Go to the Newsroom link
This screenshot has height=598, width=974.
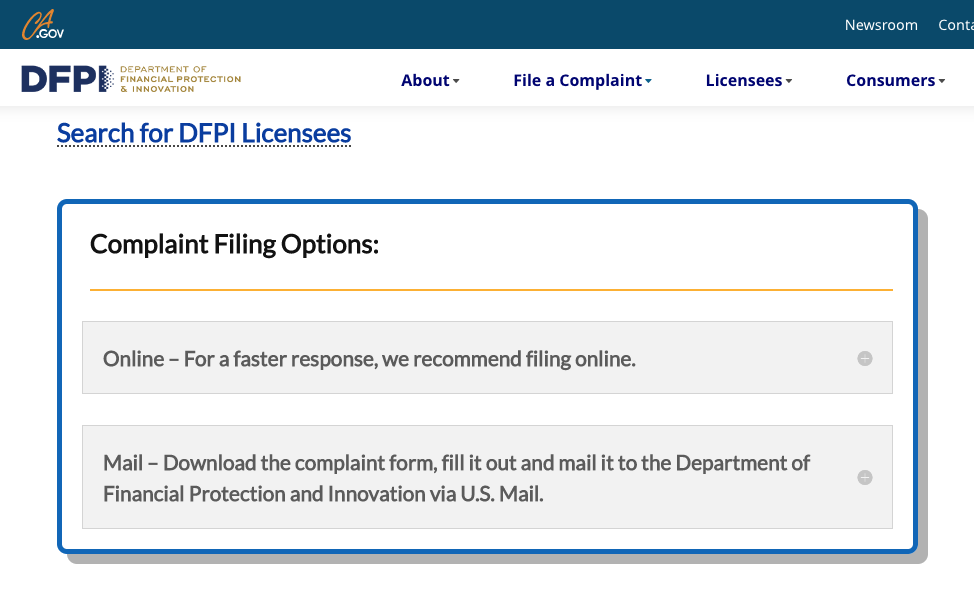point(881,25)
